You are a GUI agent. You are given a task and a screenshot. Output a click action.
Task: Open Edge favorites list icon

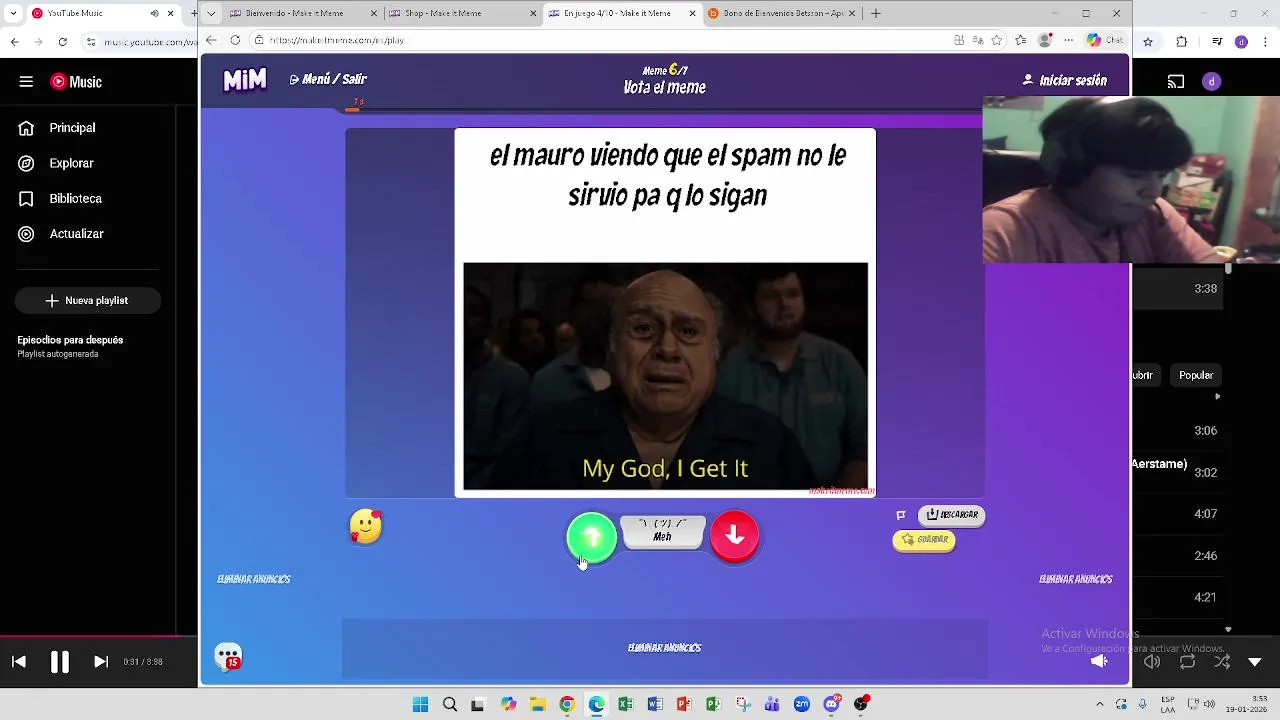click(1020, 40)
